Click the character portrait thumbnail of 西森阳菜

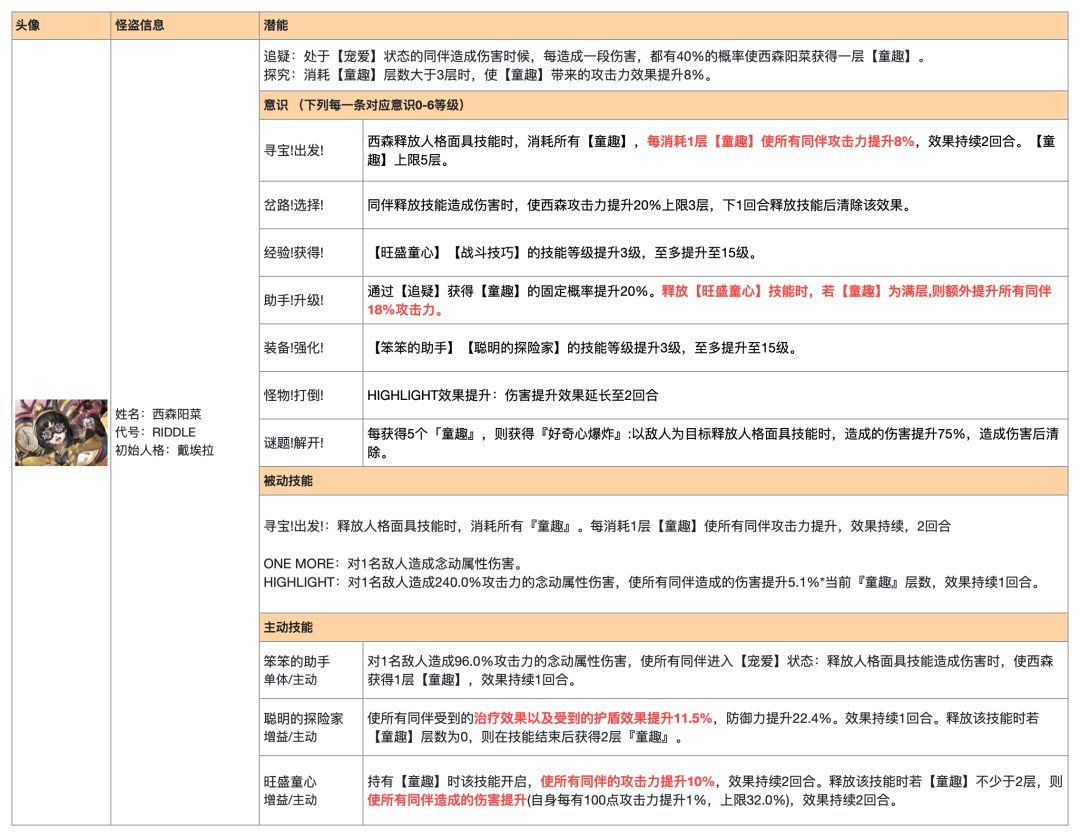click(x=61, y=432)
